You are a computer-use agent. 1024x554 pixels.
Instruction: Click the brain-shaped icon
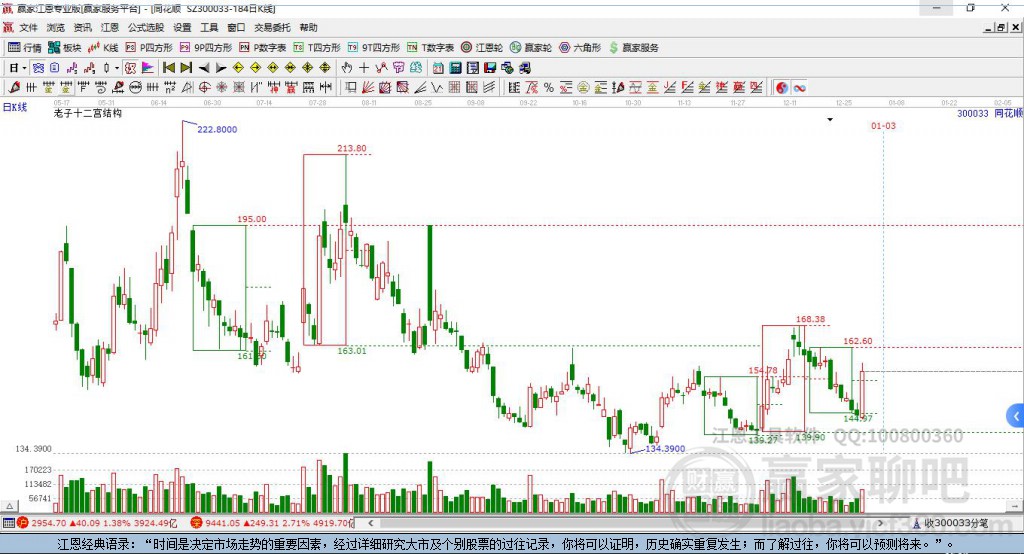point(416,68)
